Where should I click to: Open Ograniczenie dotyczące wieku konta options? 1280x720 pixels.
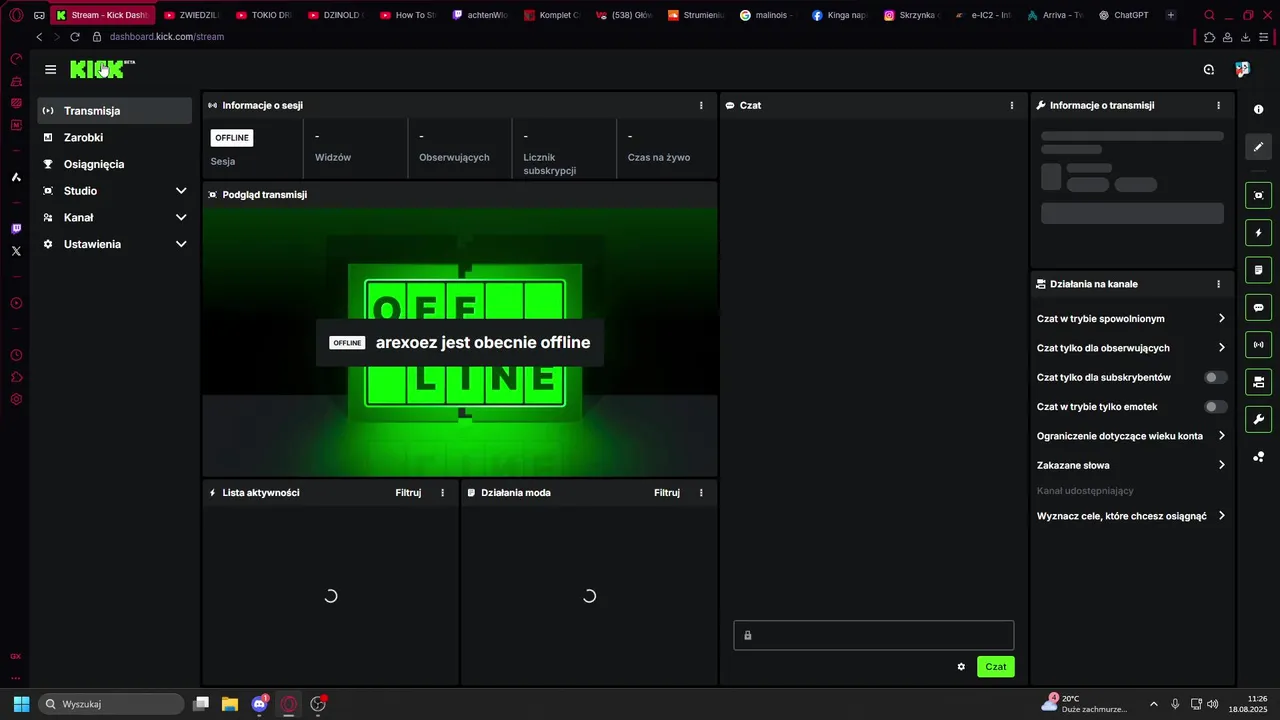click(x=1131, y=436)
